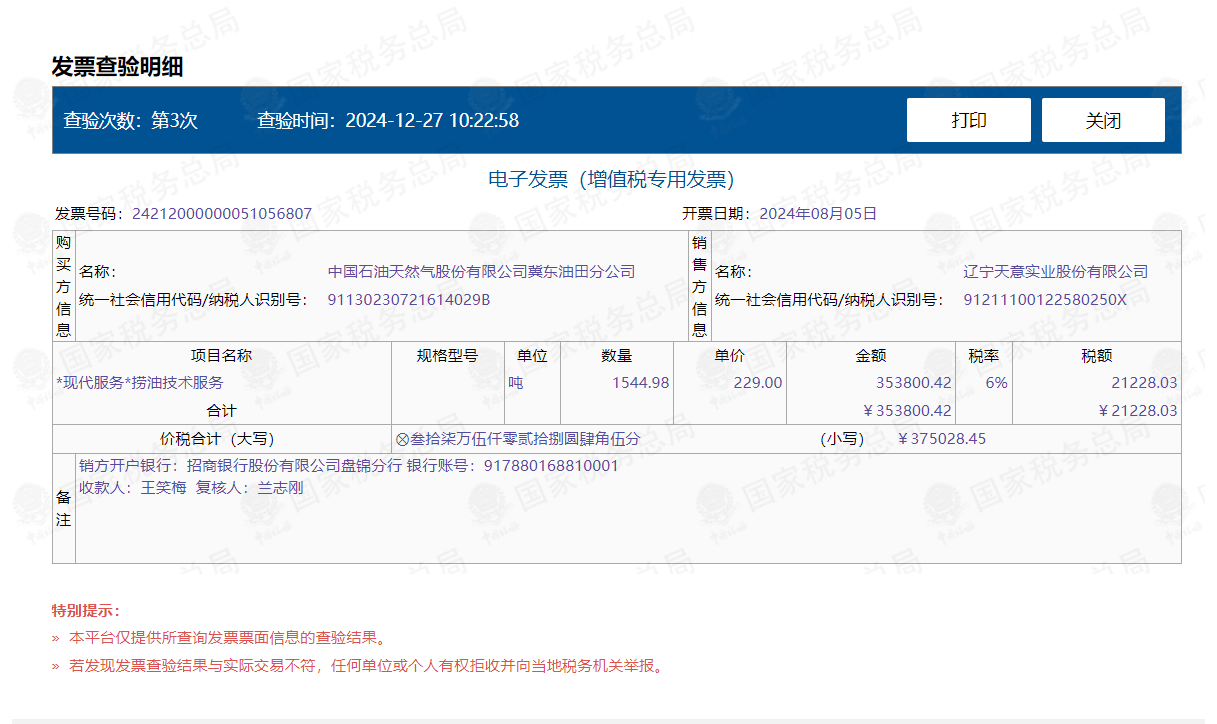Click the 查验次数: 第3次 text
Image resolution: width=1217 pixels, height=724 pixels.
point(131,121)
